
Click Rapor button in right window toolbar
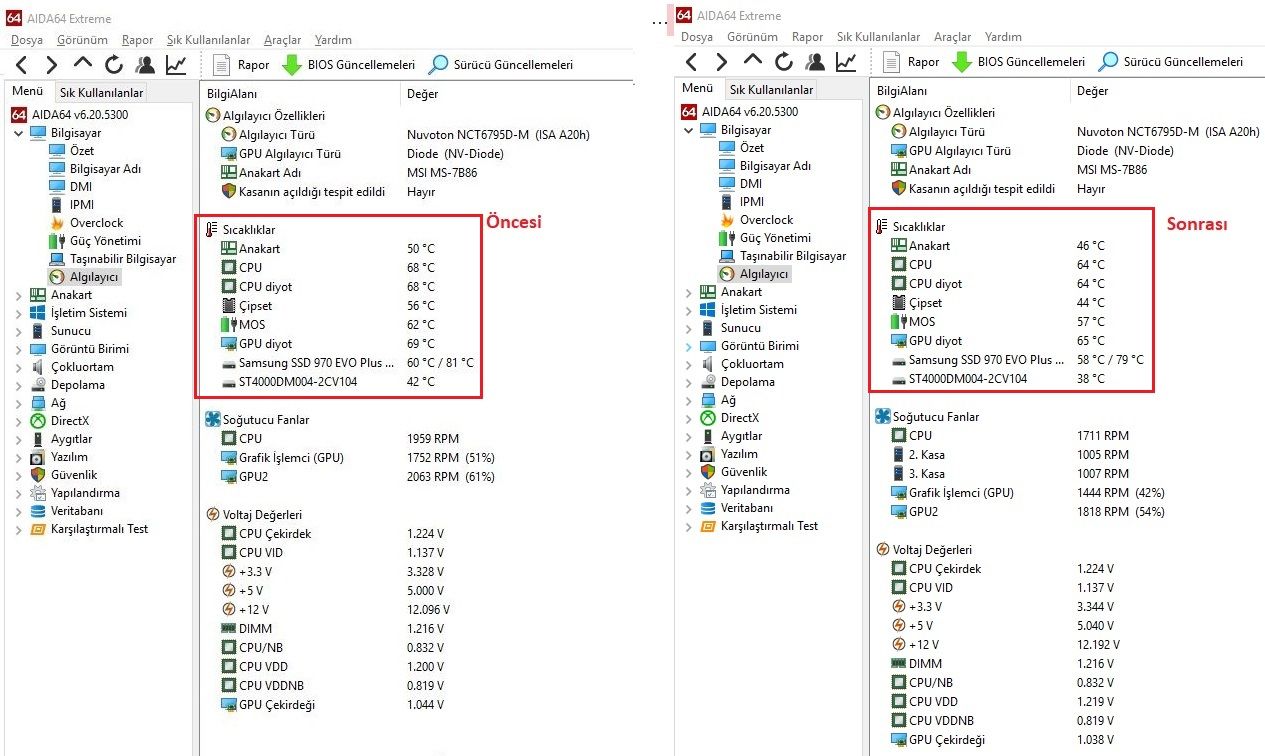[911, 62]
